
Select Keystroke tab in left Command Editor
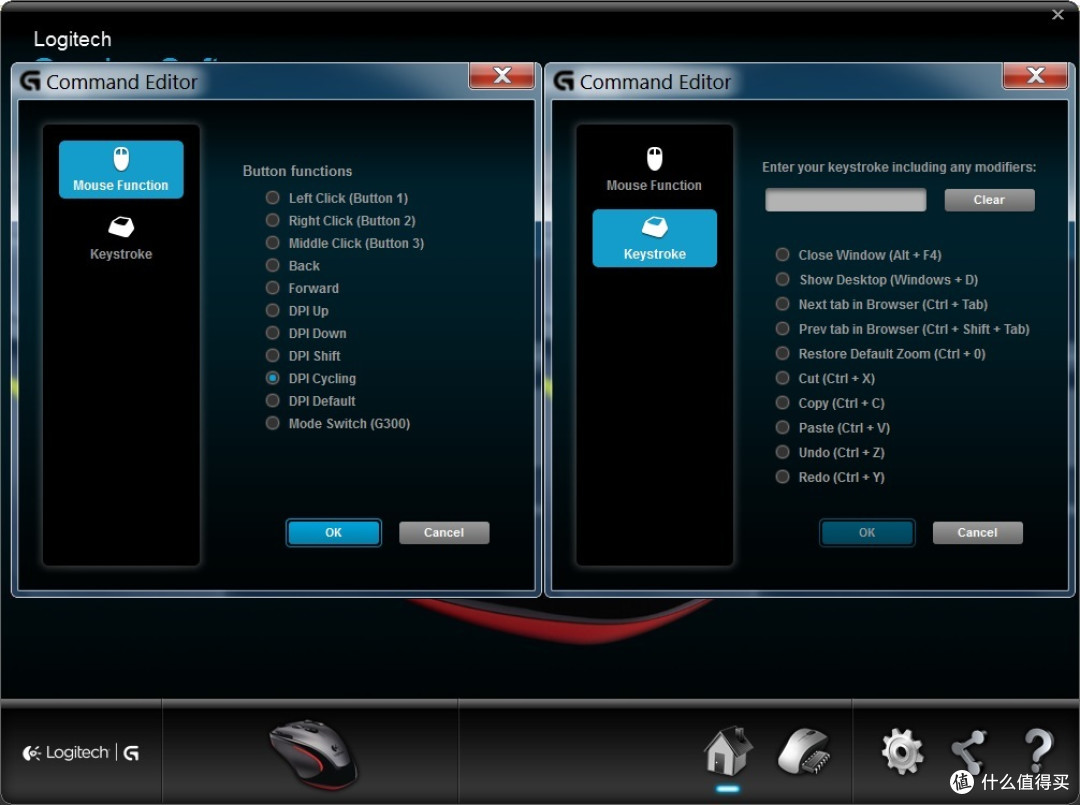[121, 238]
